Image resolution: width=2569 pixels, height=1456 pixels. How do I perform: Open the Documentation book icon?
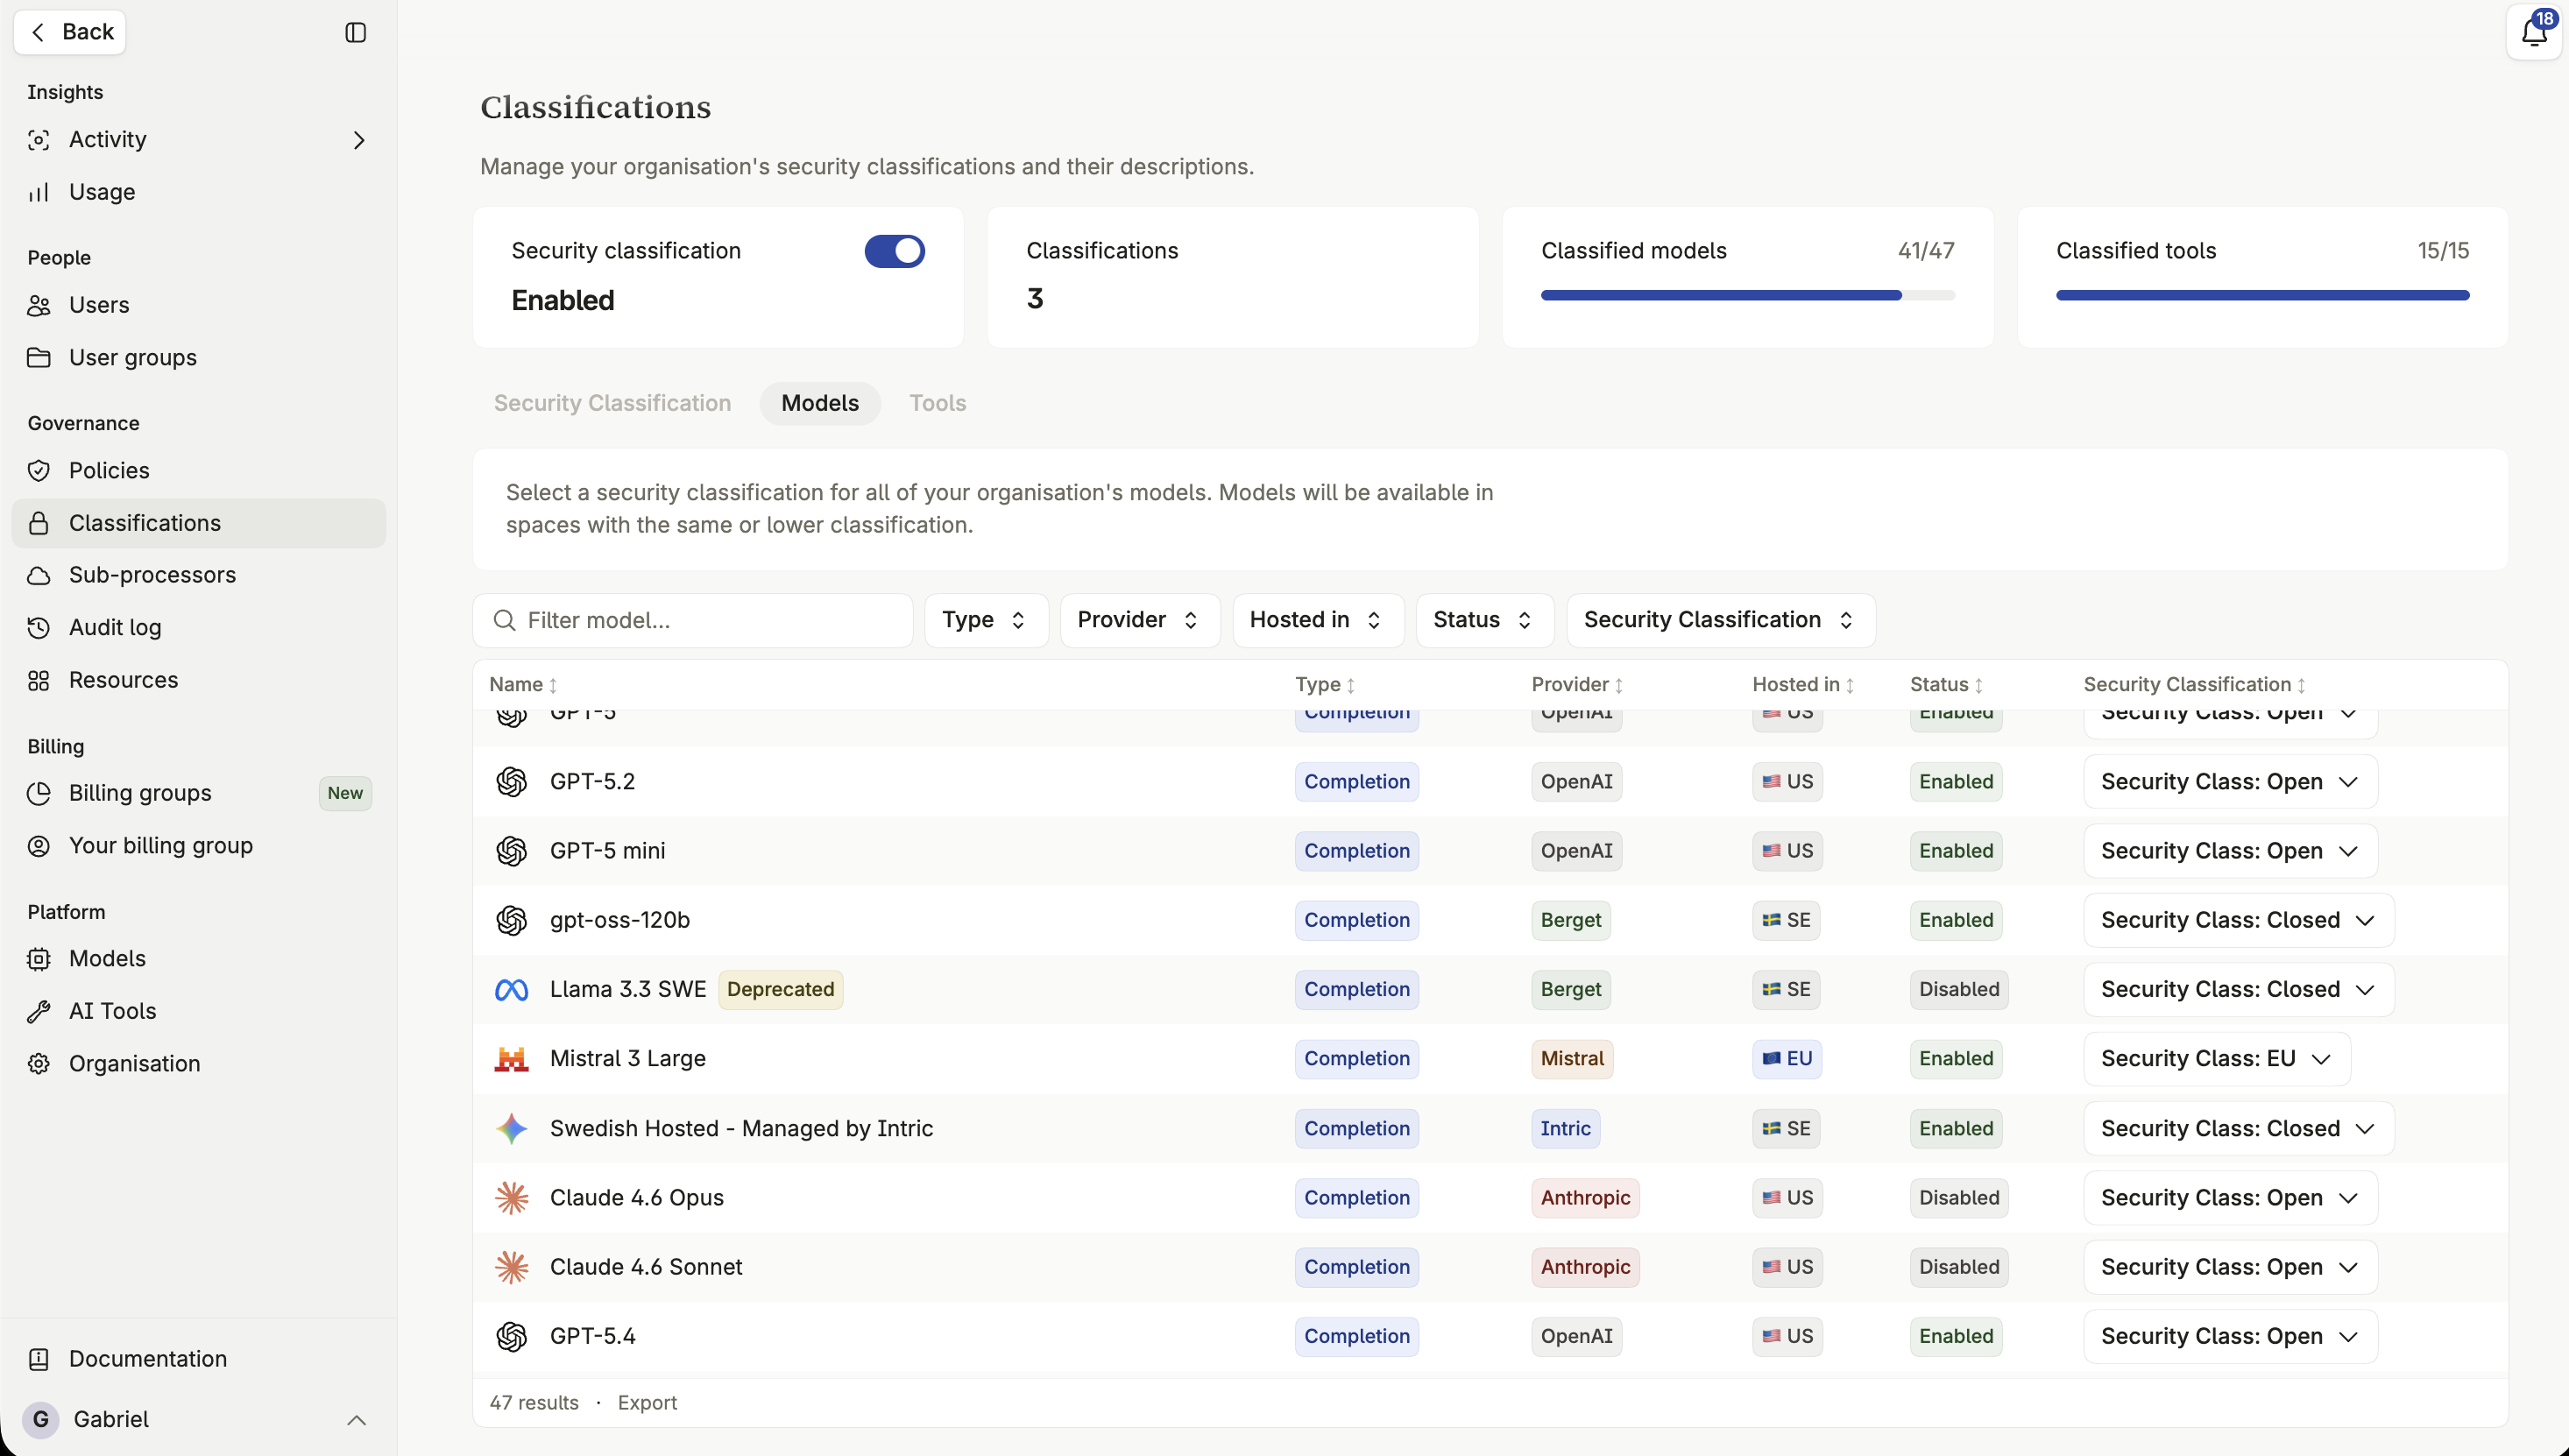[x=39, y=1359]
